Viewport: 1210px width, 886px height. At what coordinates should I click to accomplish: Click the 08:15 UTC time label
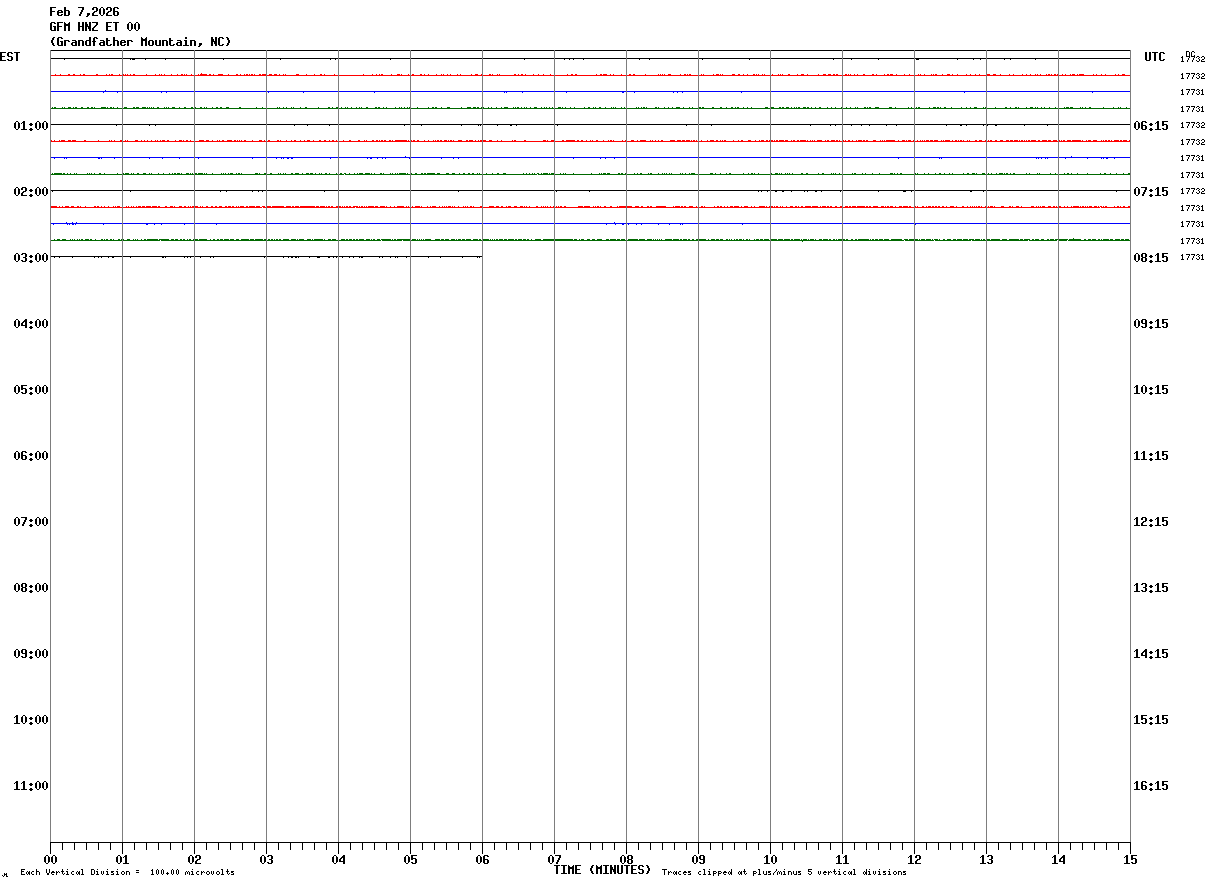click(x=1151, y=257)
